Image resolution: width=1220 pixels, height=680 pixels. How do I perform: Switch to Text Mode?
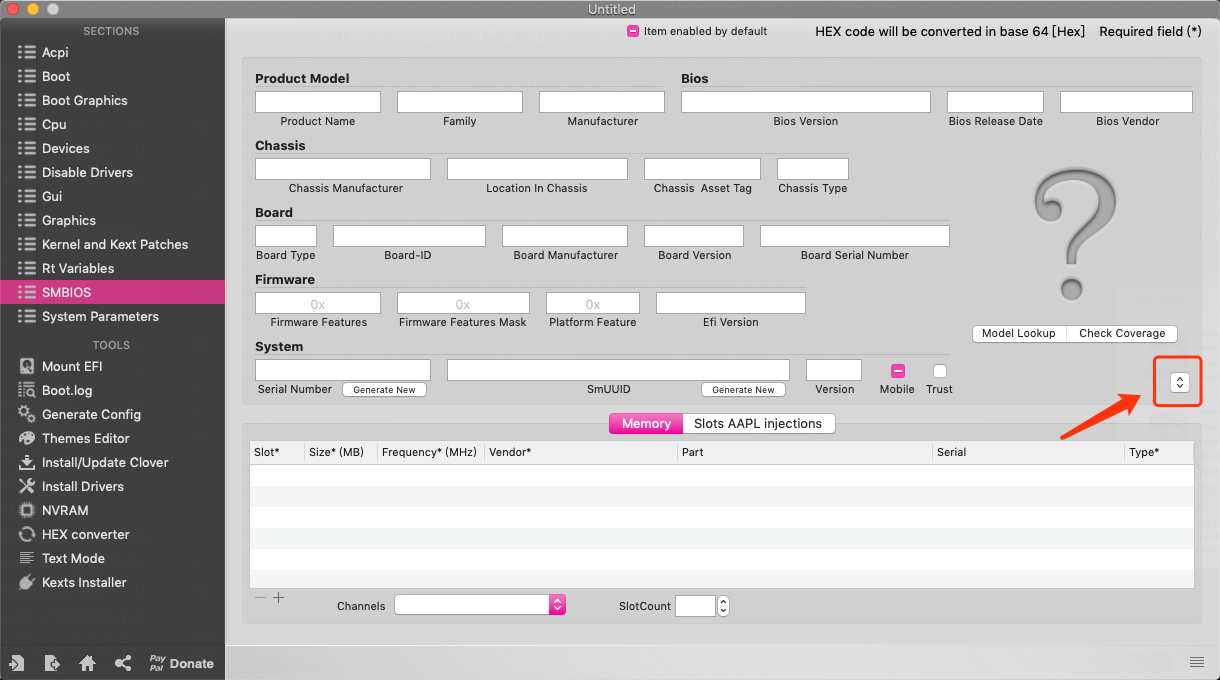(73, 558)
